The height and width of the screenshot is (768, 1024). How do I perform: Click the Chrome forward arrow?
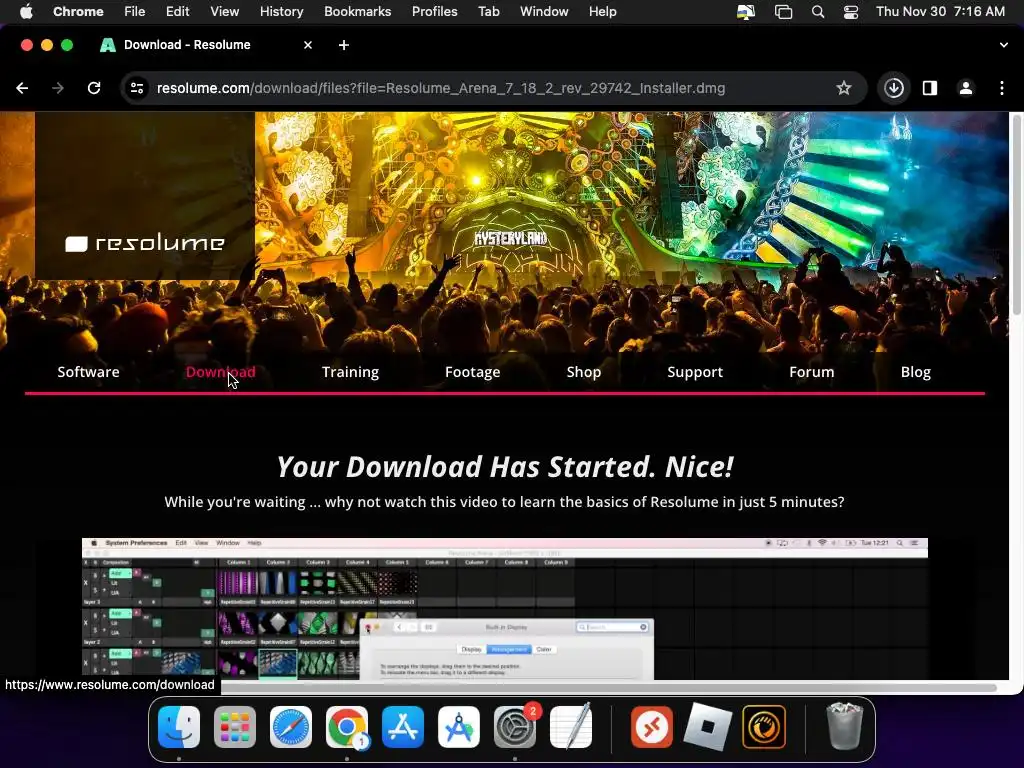[58, 88]
